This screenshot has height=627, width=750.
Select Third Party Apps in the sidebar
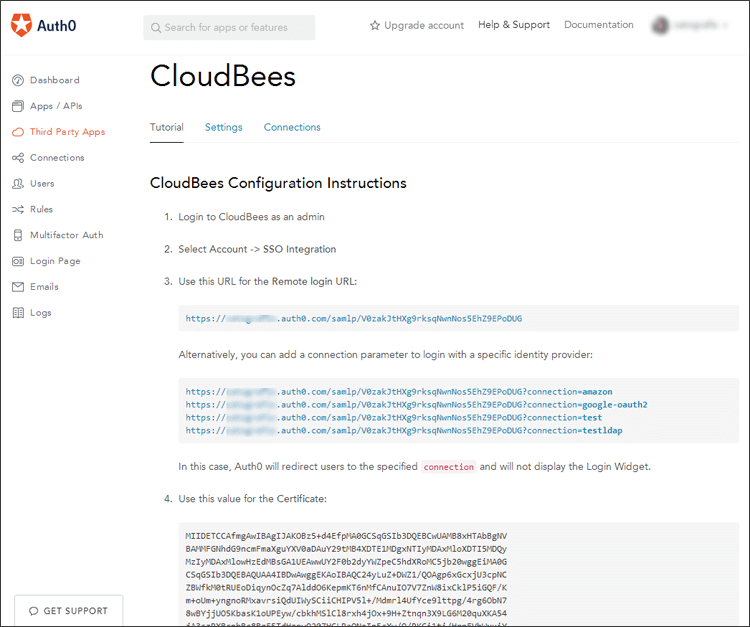(x=67, y=132)
